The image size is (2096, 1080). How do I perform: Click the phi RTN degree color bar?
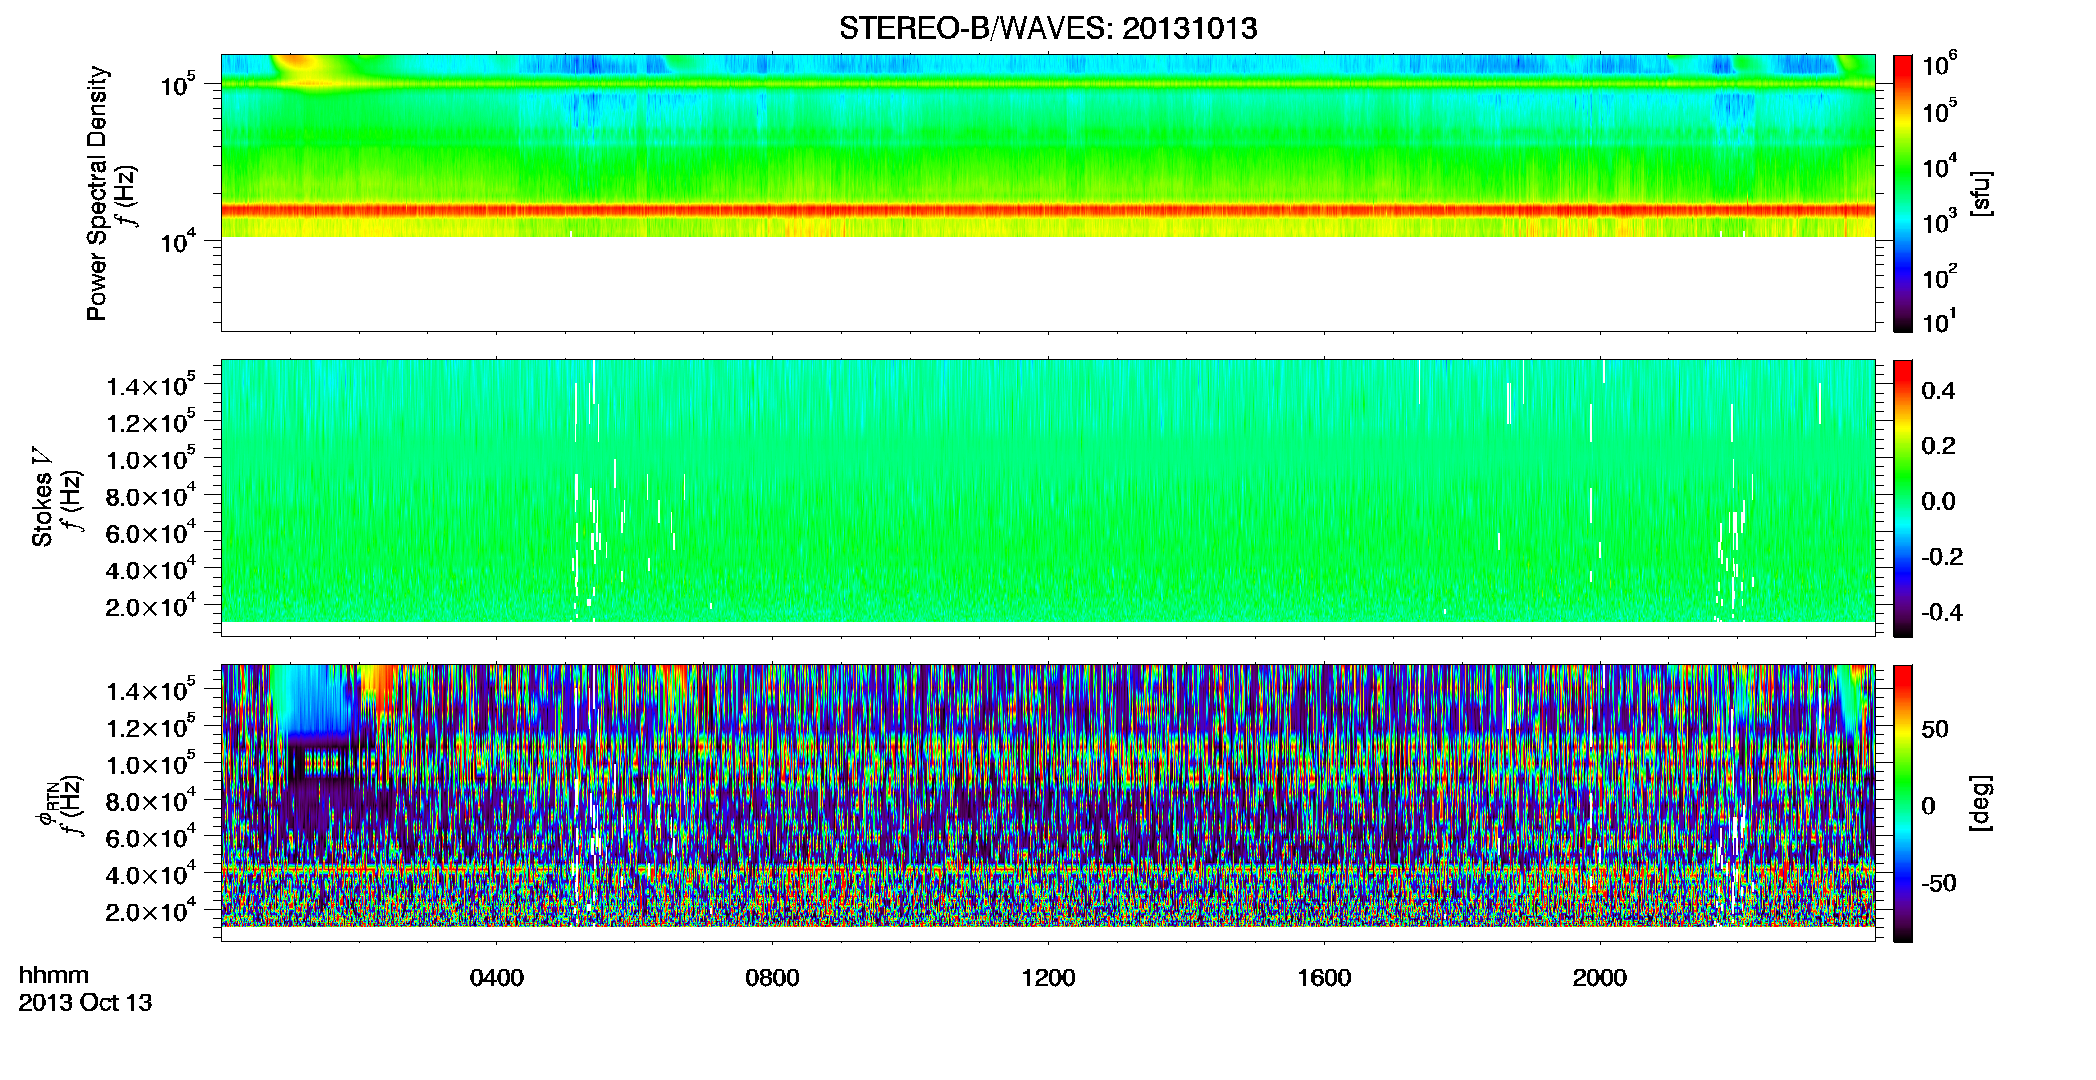1903,803
